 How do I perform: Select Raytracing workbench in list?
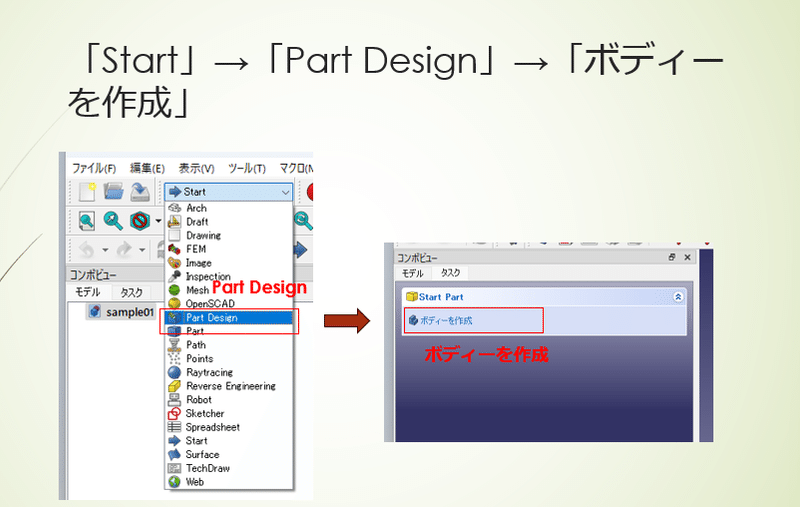click(229, 373)
